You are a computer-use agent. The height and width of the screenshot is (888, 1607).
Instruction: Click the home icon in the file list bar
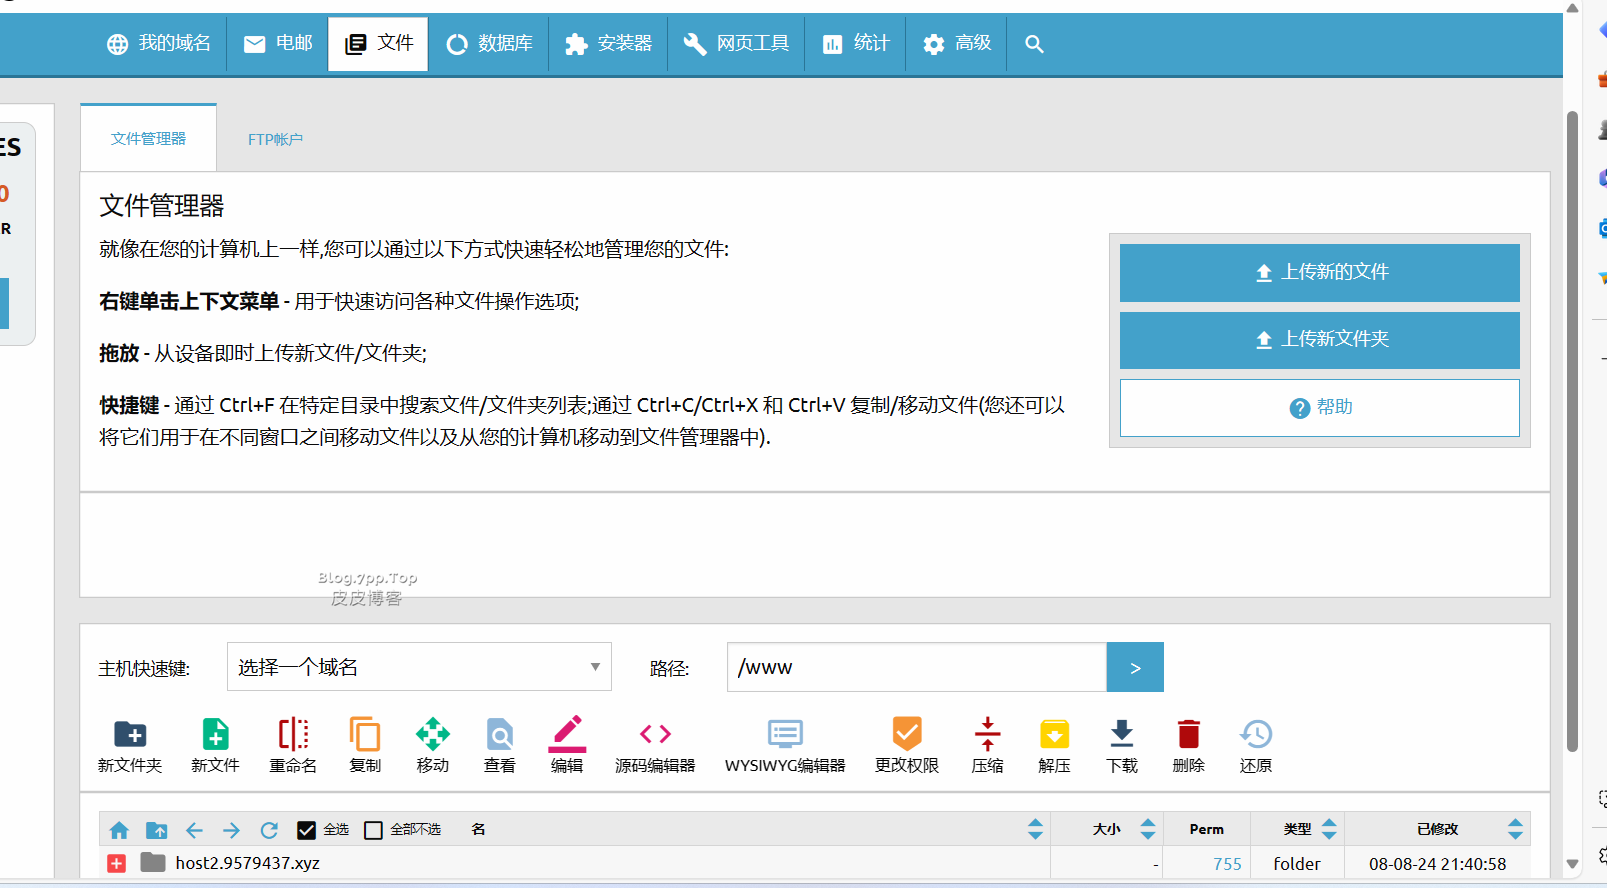click(119, 830)
